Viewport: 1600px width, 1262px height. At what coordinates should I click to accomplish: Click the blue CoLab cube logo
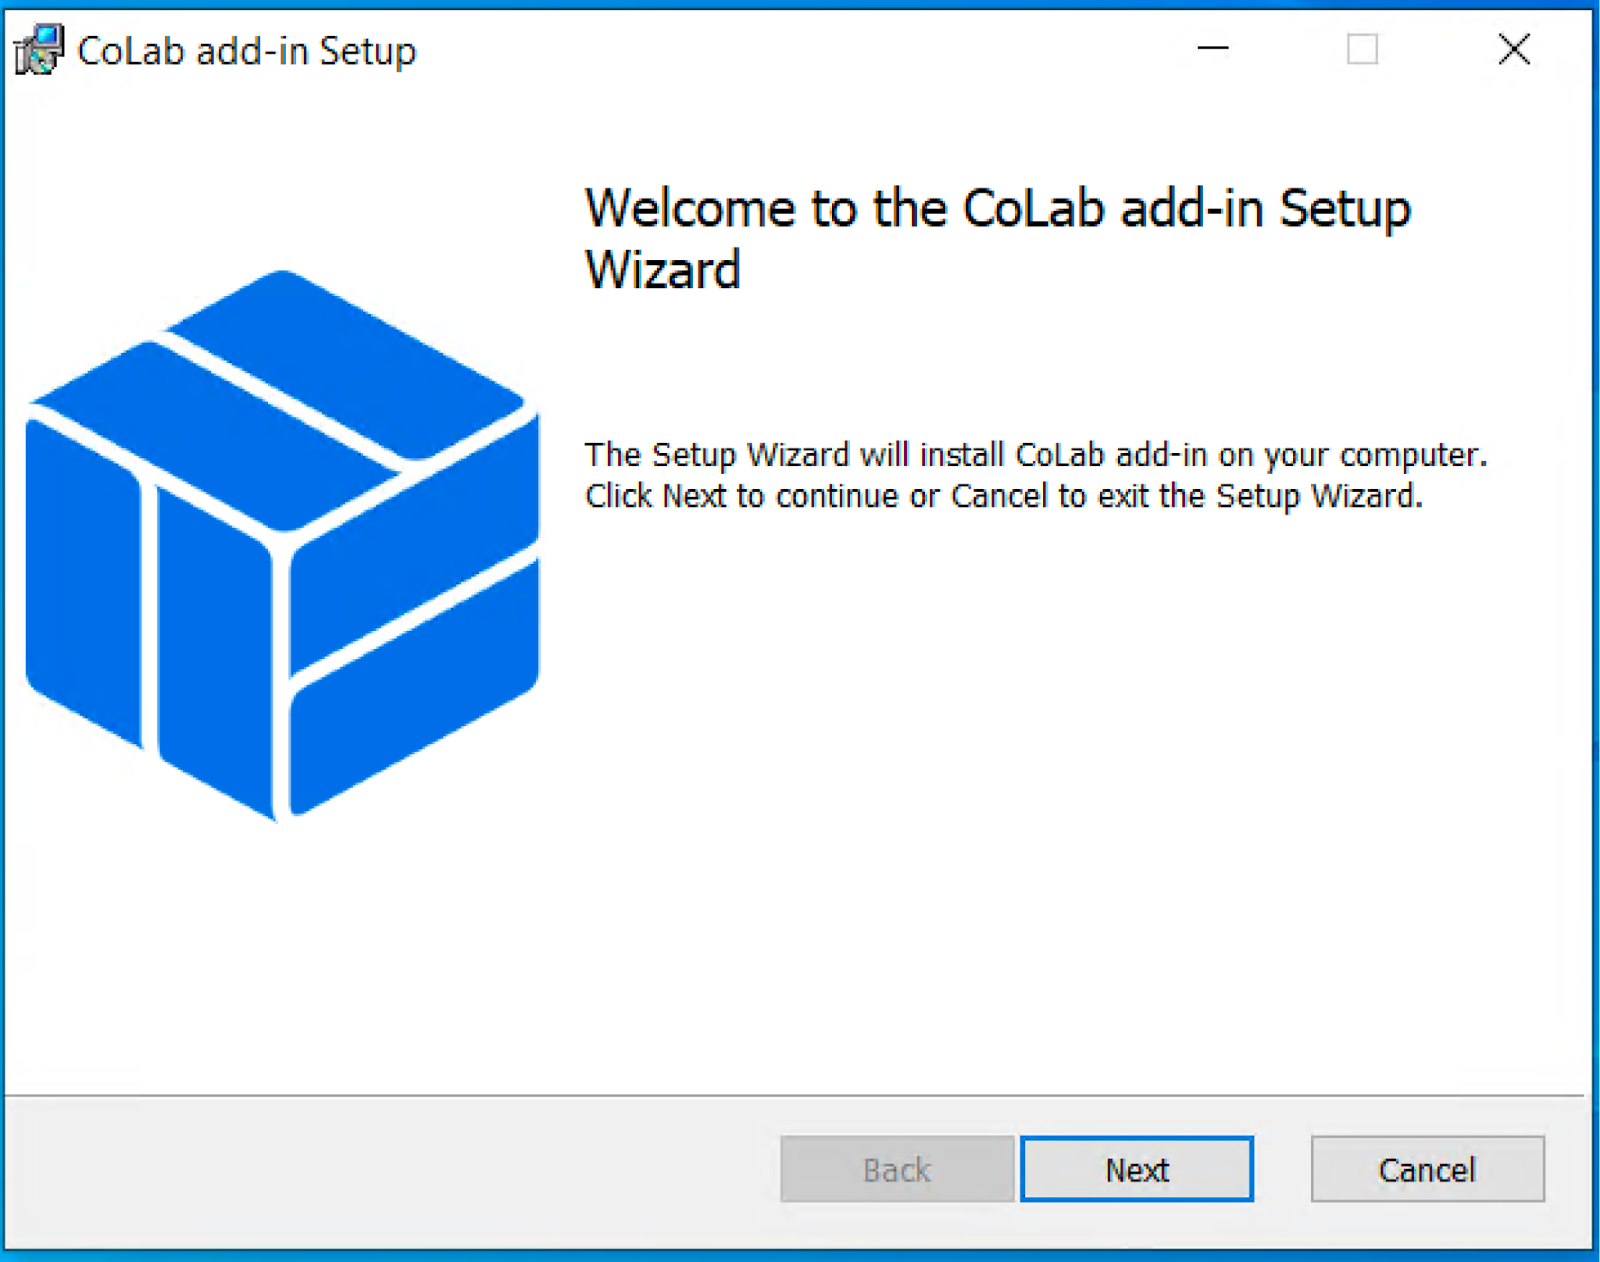click(x=282, y=545)
